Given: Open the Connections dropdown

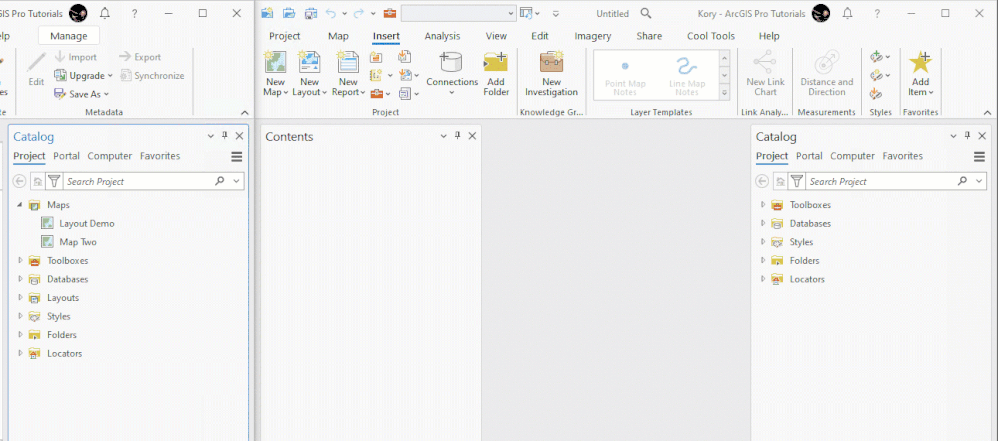Looking at the screenshot, I should click(x=452, y=74).
